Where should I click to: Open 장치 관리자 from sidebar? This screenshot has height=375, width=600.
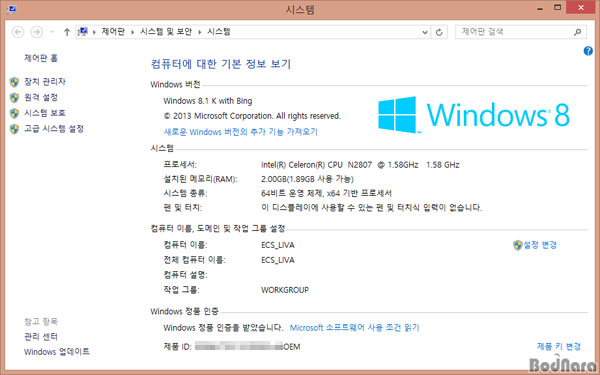pos(45,81)
